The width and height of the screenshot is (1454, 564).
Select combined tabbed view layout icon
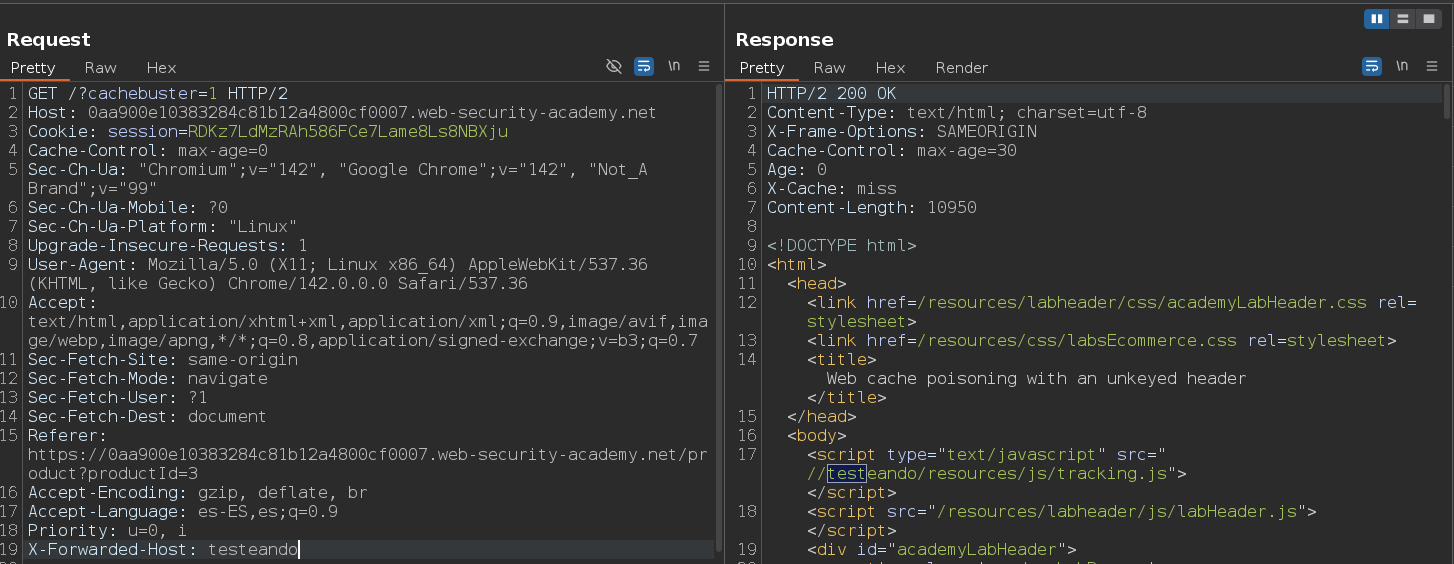pos(1431,19)
